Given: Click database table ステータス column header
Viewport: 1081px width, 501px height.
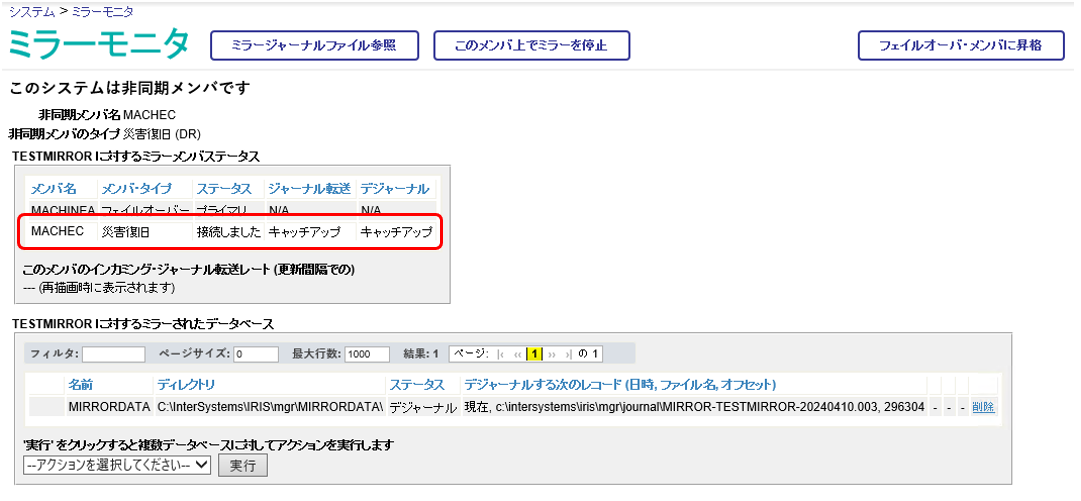Looking at the screenshot, I should coord(416,385).
